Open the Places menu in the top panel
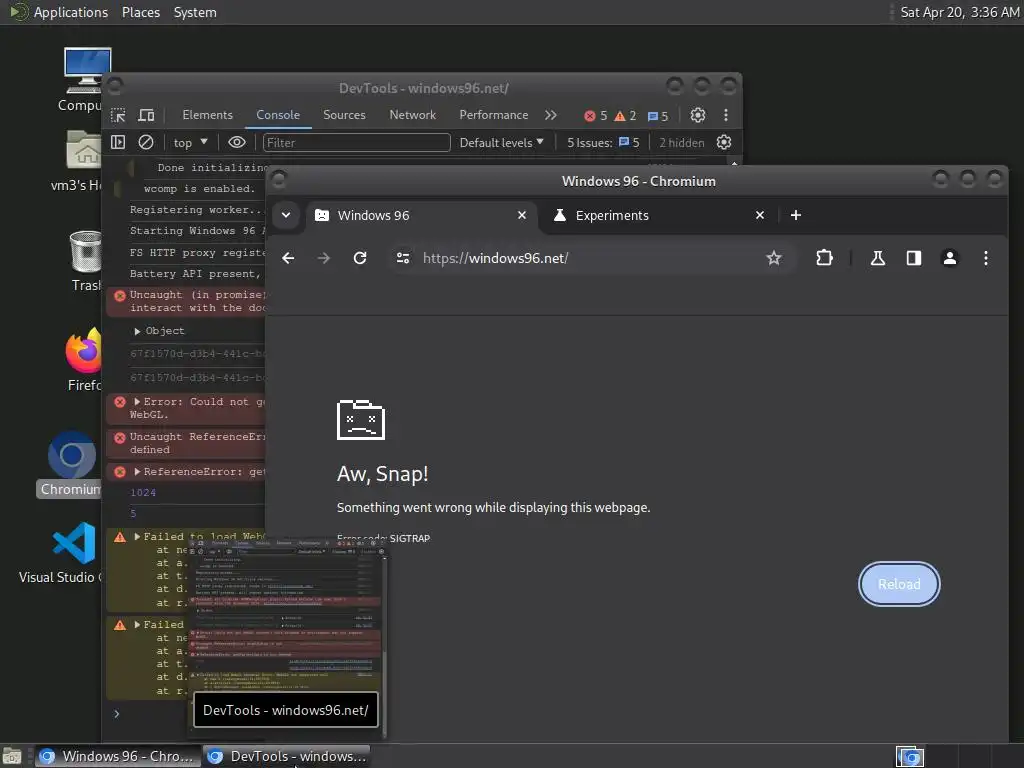Viewport: 1024px width, 768px height. click(x=140, y=12)
